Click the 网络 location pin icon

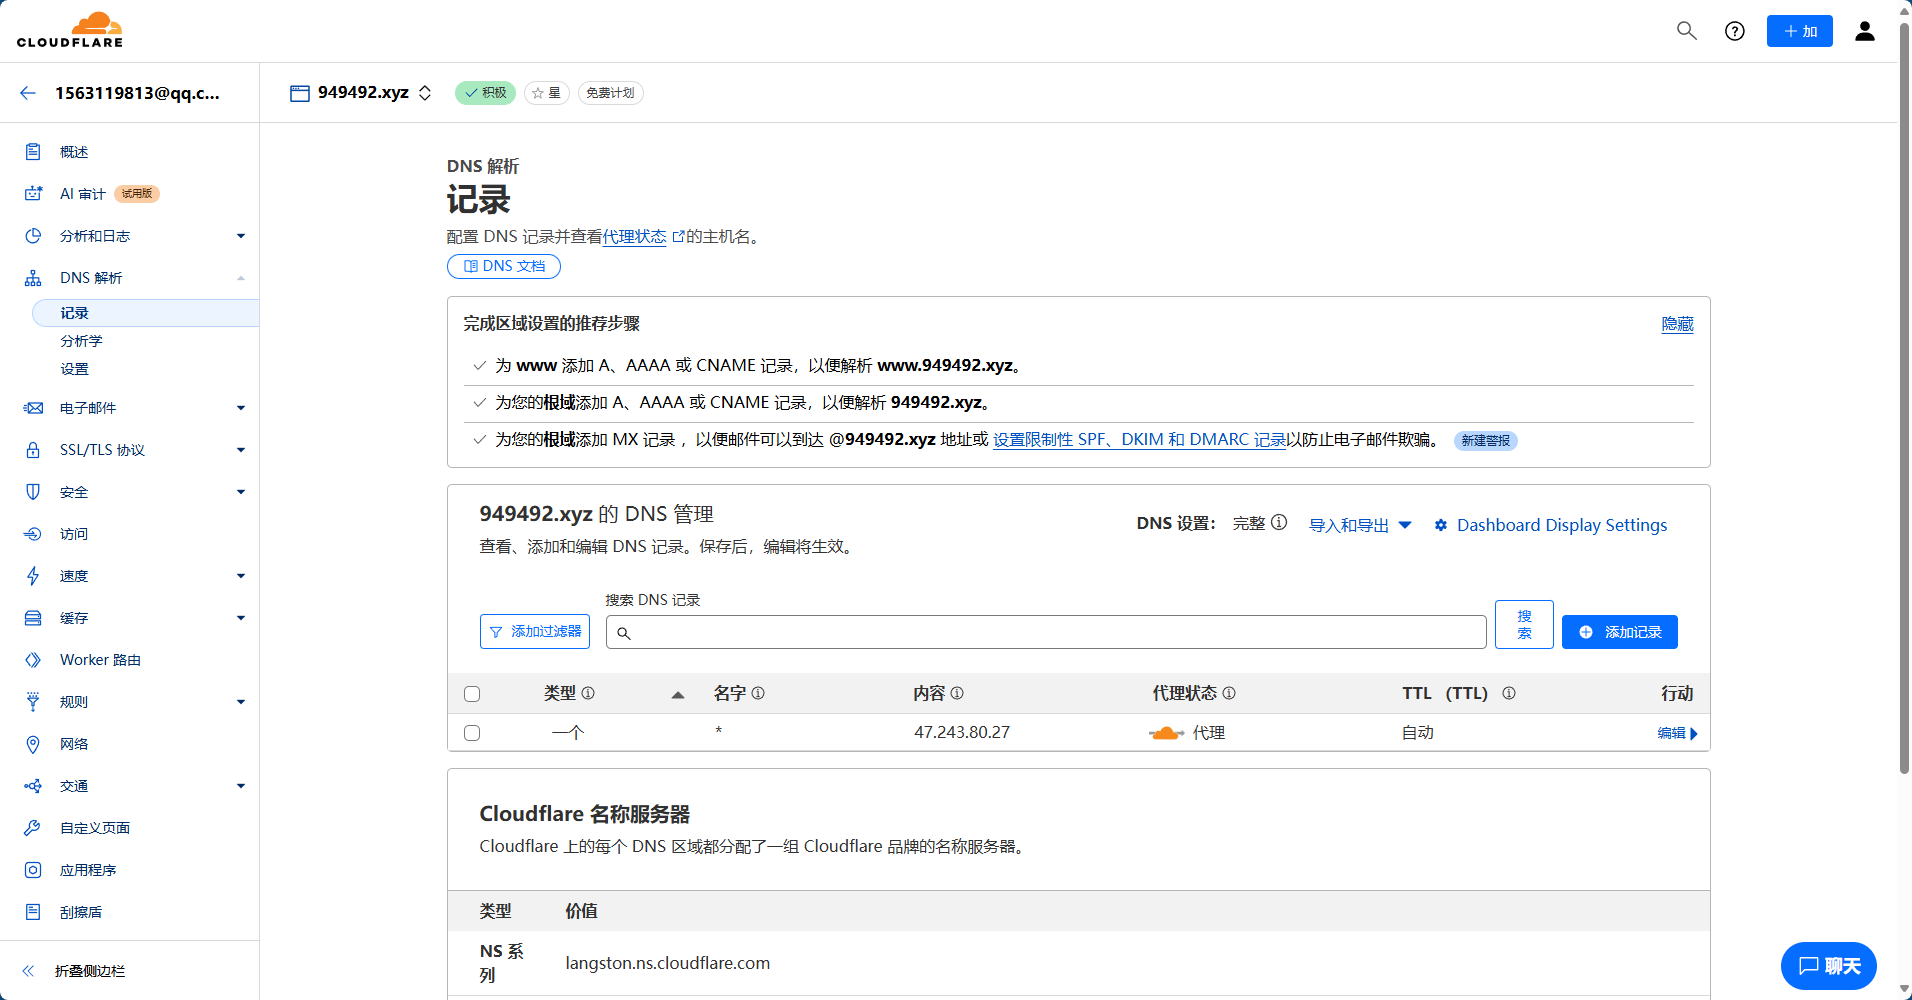(33, 744)
